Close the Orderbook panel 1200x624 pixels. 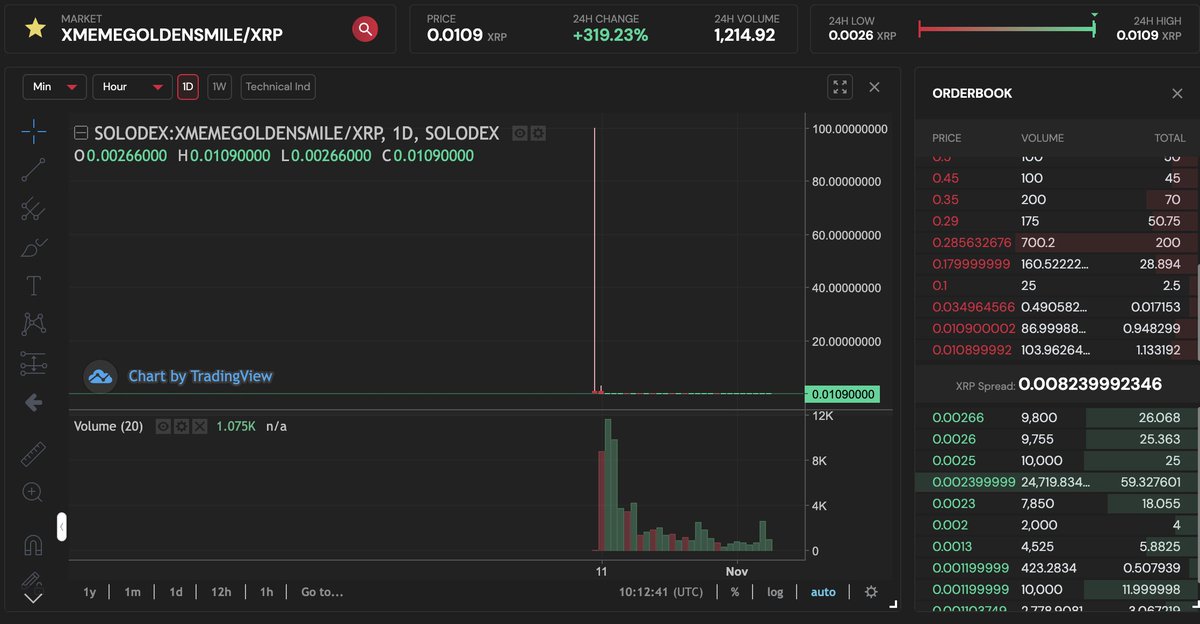click(1177, 93)
